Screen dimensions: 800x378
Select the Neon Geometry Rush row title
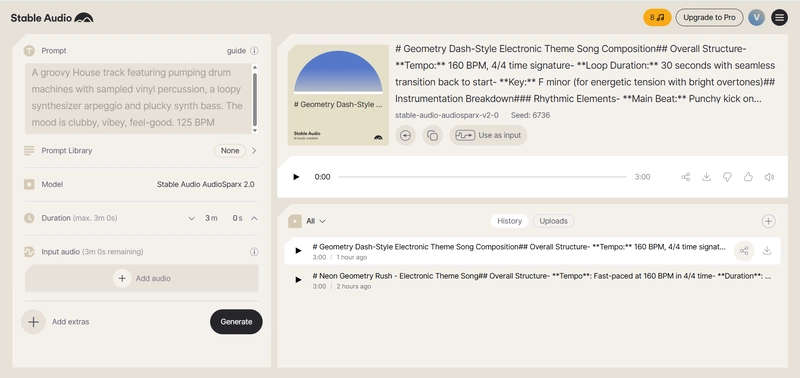(x=542, y=276)
